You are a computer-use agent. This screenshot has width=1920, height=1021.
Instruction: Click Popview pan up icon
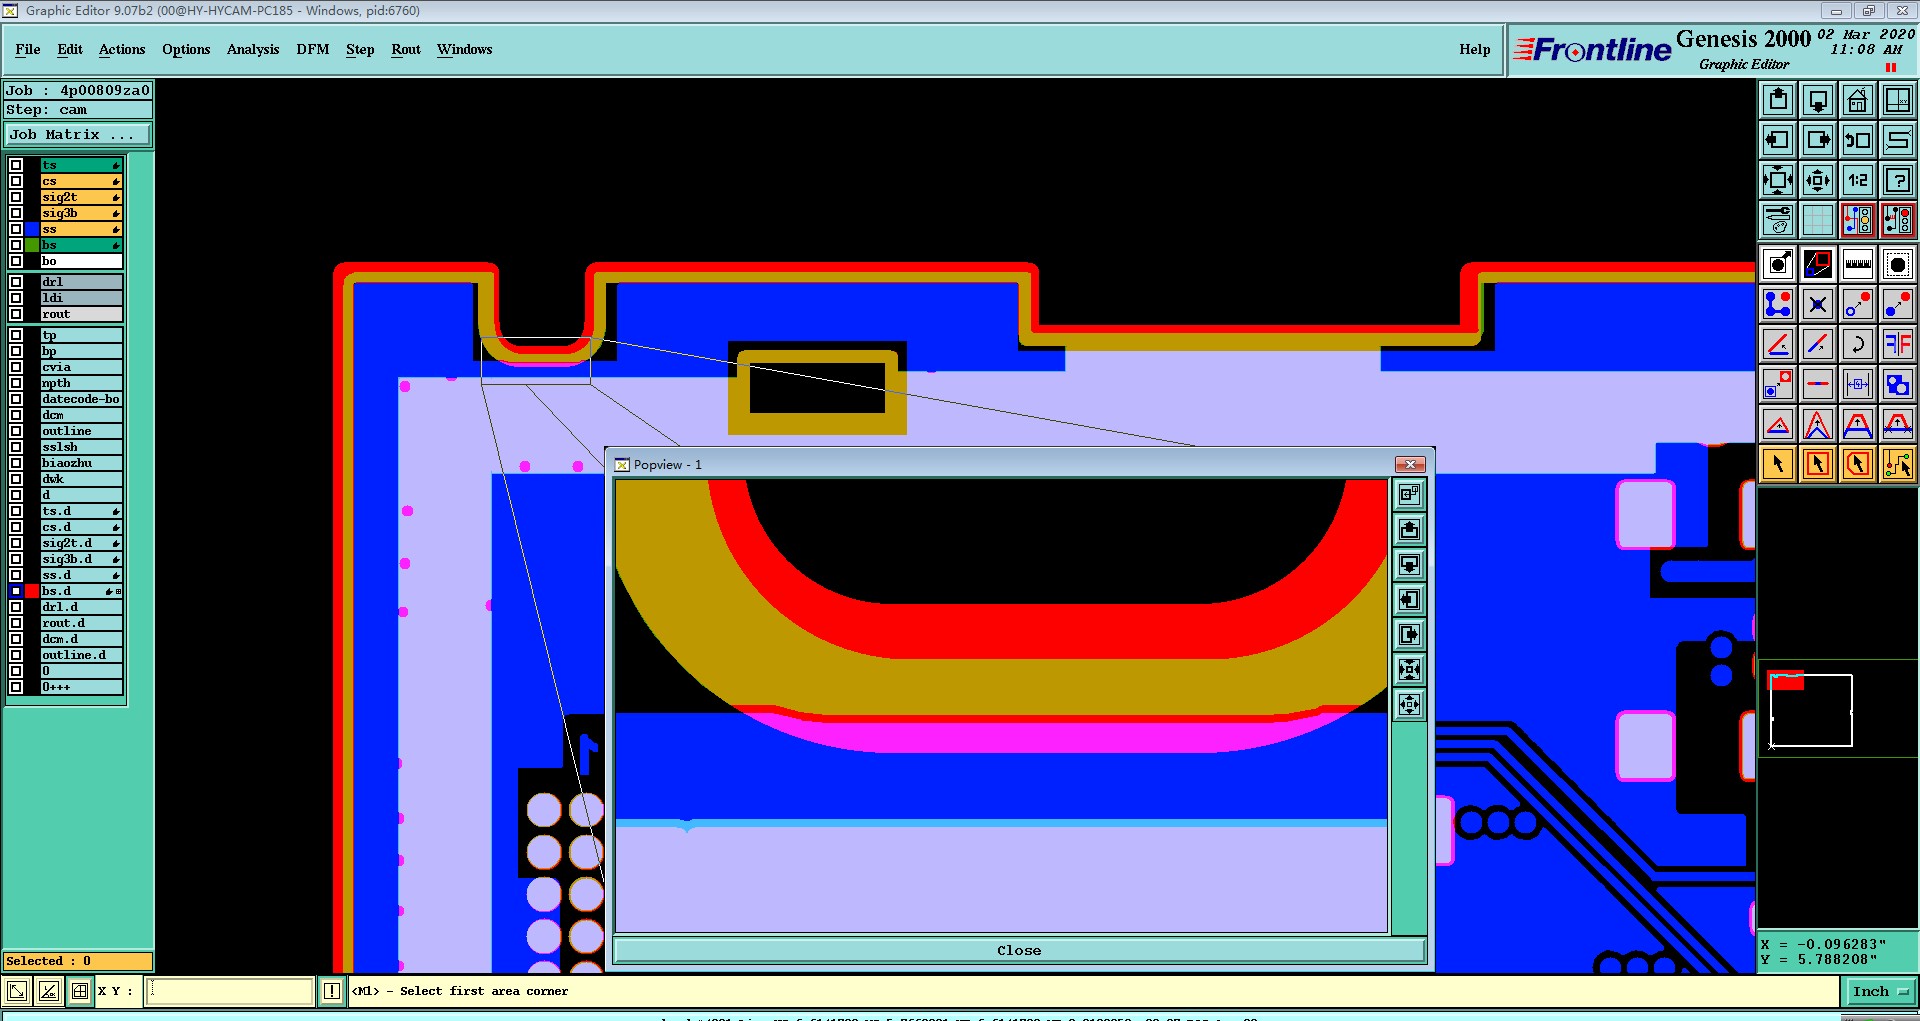pyautogui.click(x=1410, y=530)
